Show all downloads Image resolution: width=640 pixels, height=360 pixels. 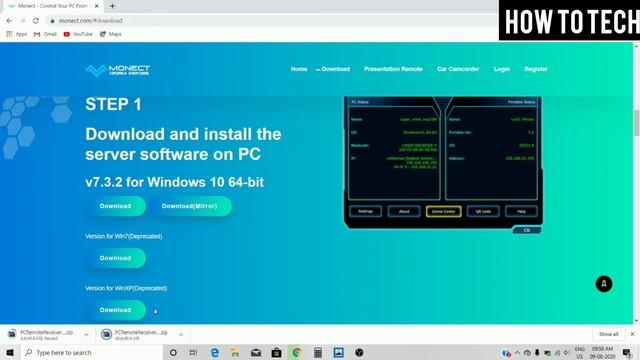click(x=608, y=334)
